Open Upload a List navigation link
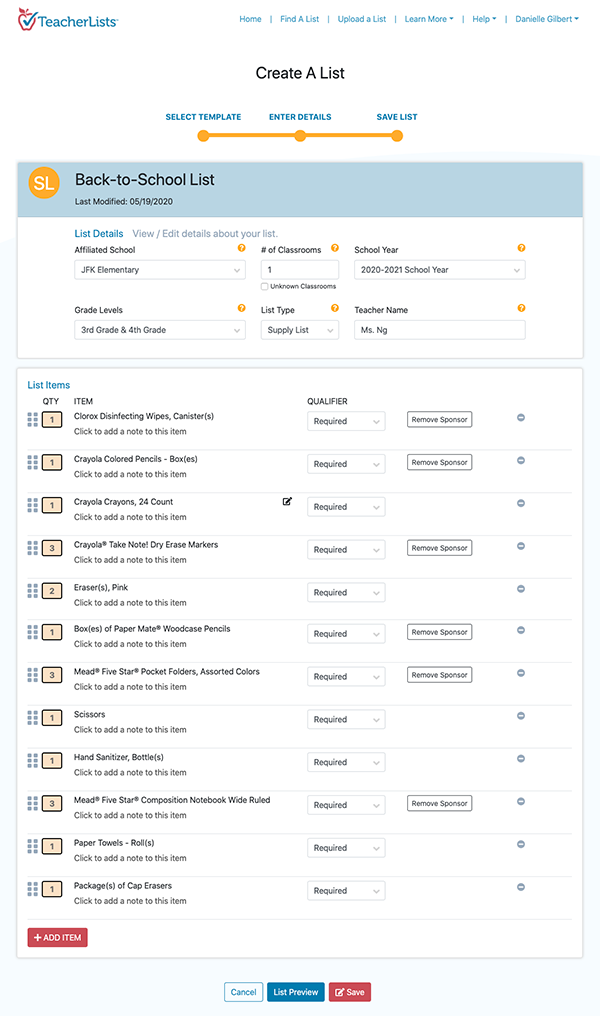Image resolution: width=600 pixels, height=1016 pixels. (362, 19)
